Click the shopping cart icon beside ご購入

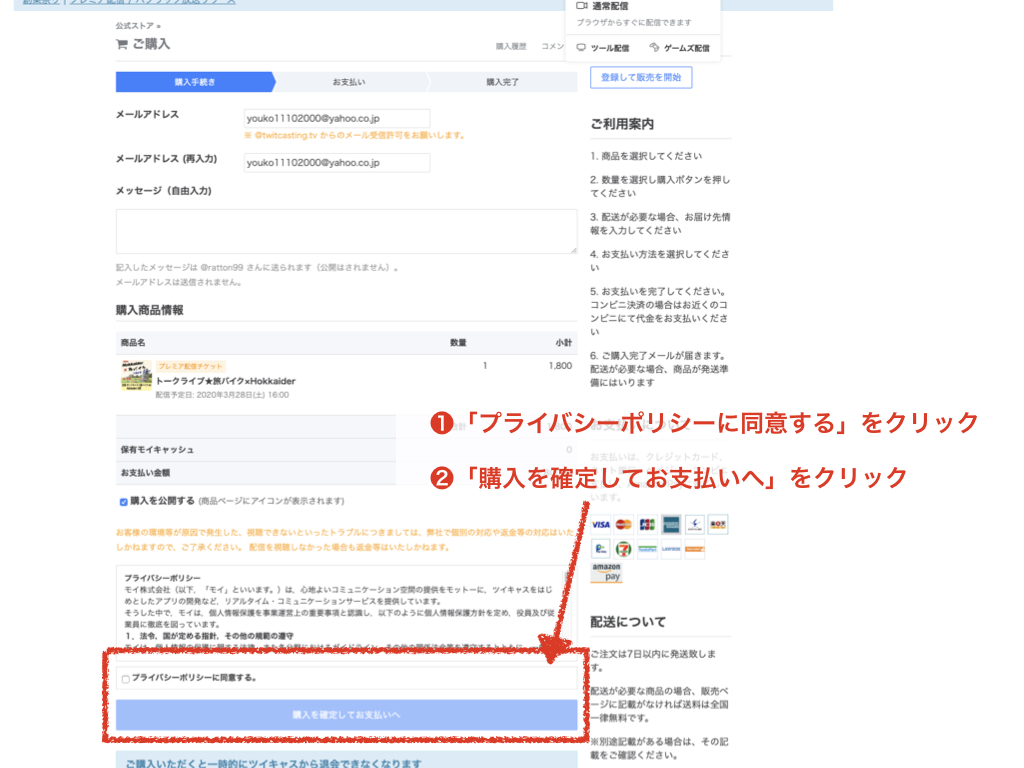[x=122, y=44]
